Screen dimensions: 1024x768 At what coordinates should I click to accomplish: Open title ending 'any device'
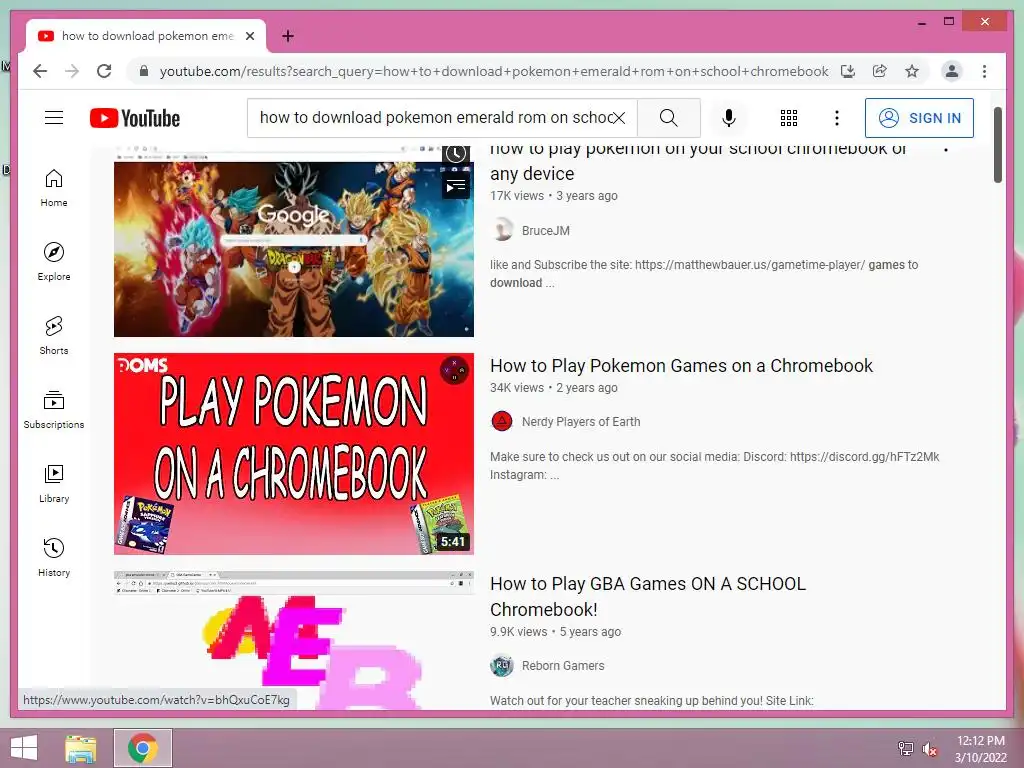point(699,161)
